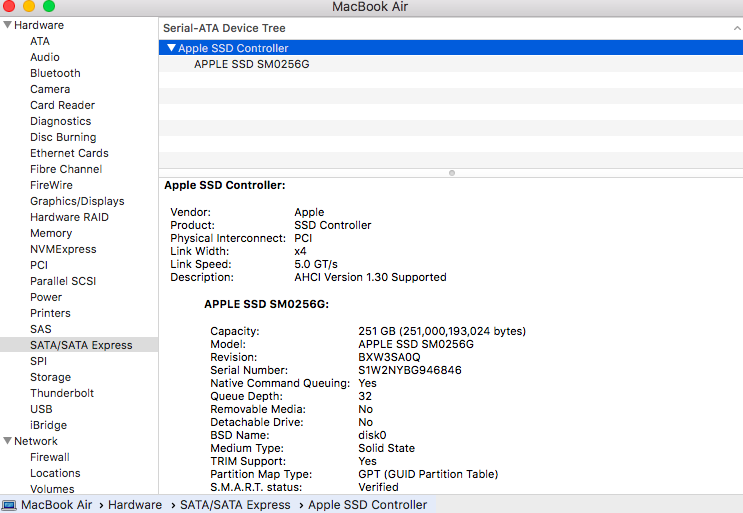
Task: Click MacBook Air in the path bar
Action: [56, 505]
